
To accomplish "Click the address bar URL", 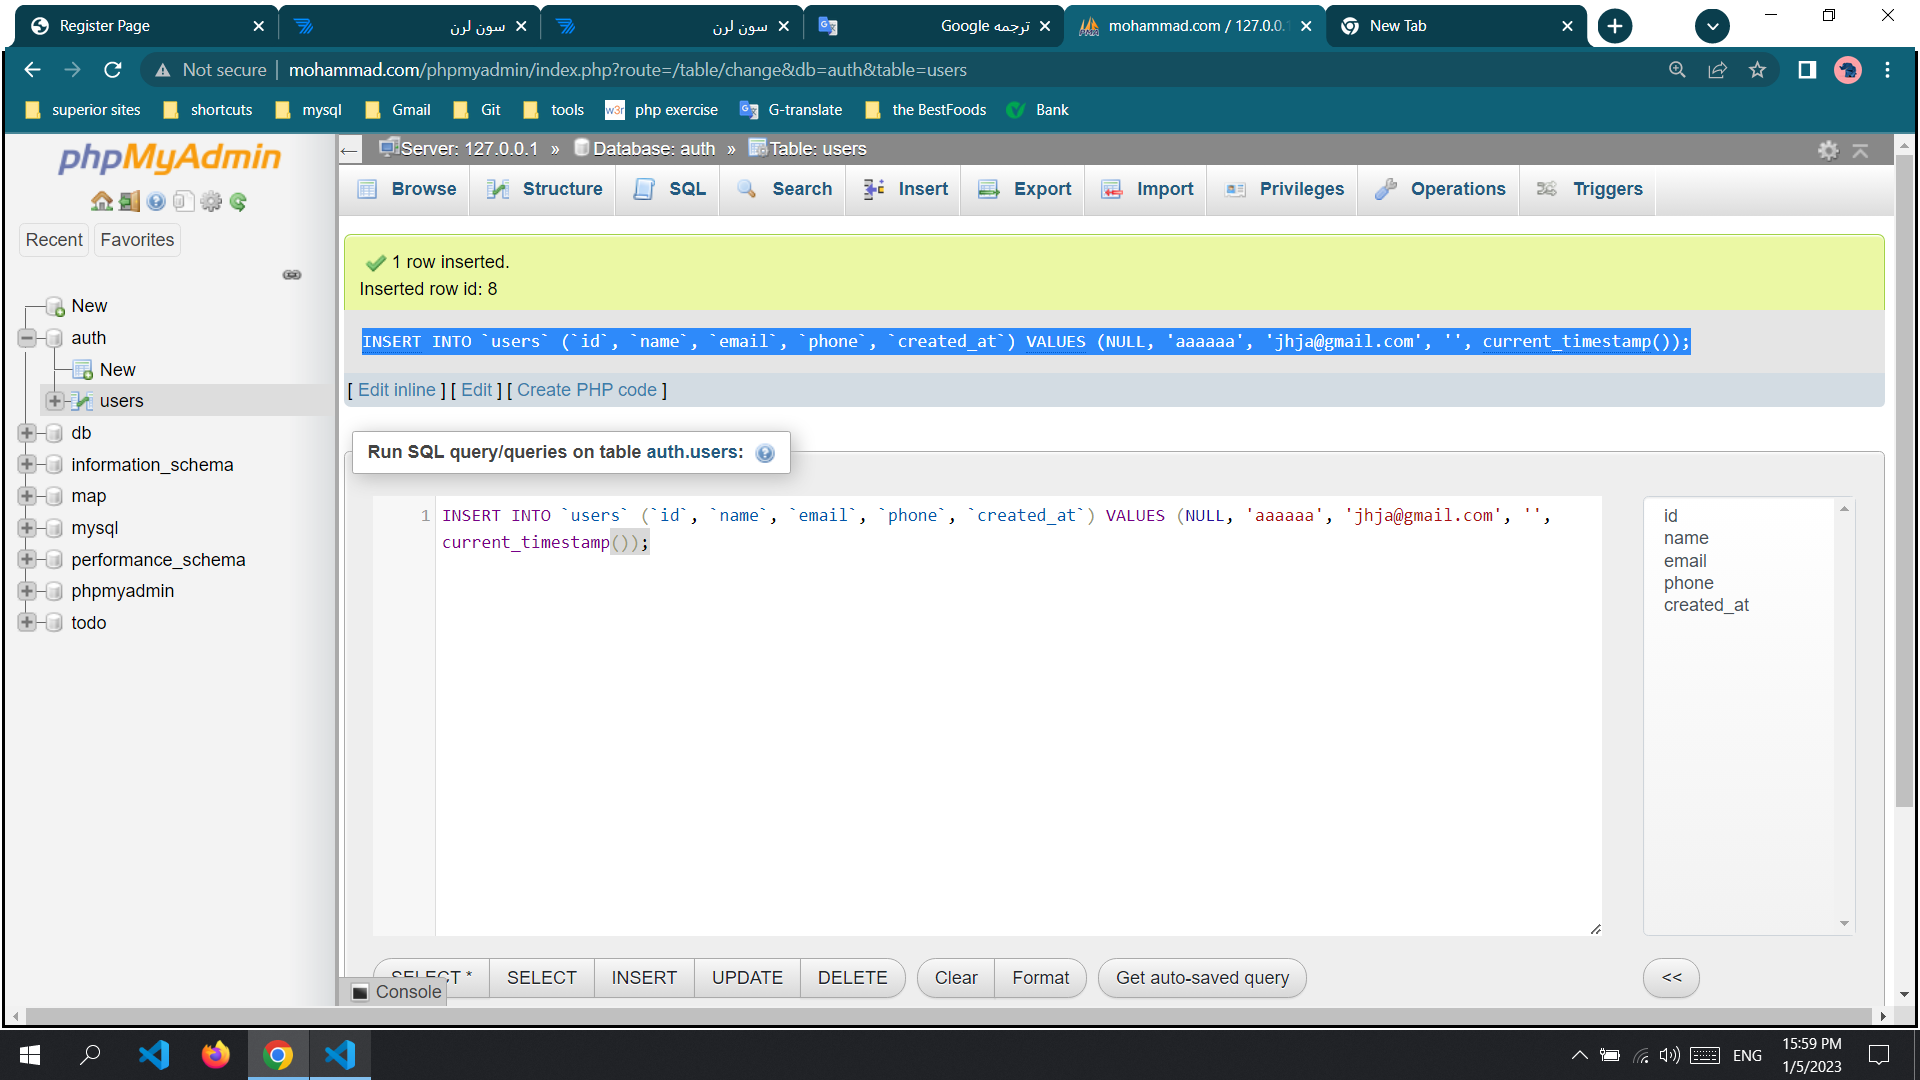I will tap(627, 70).
